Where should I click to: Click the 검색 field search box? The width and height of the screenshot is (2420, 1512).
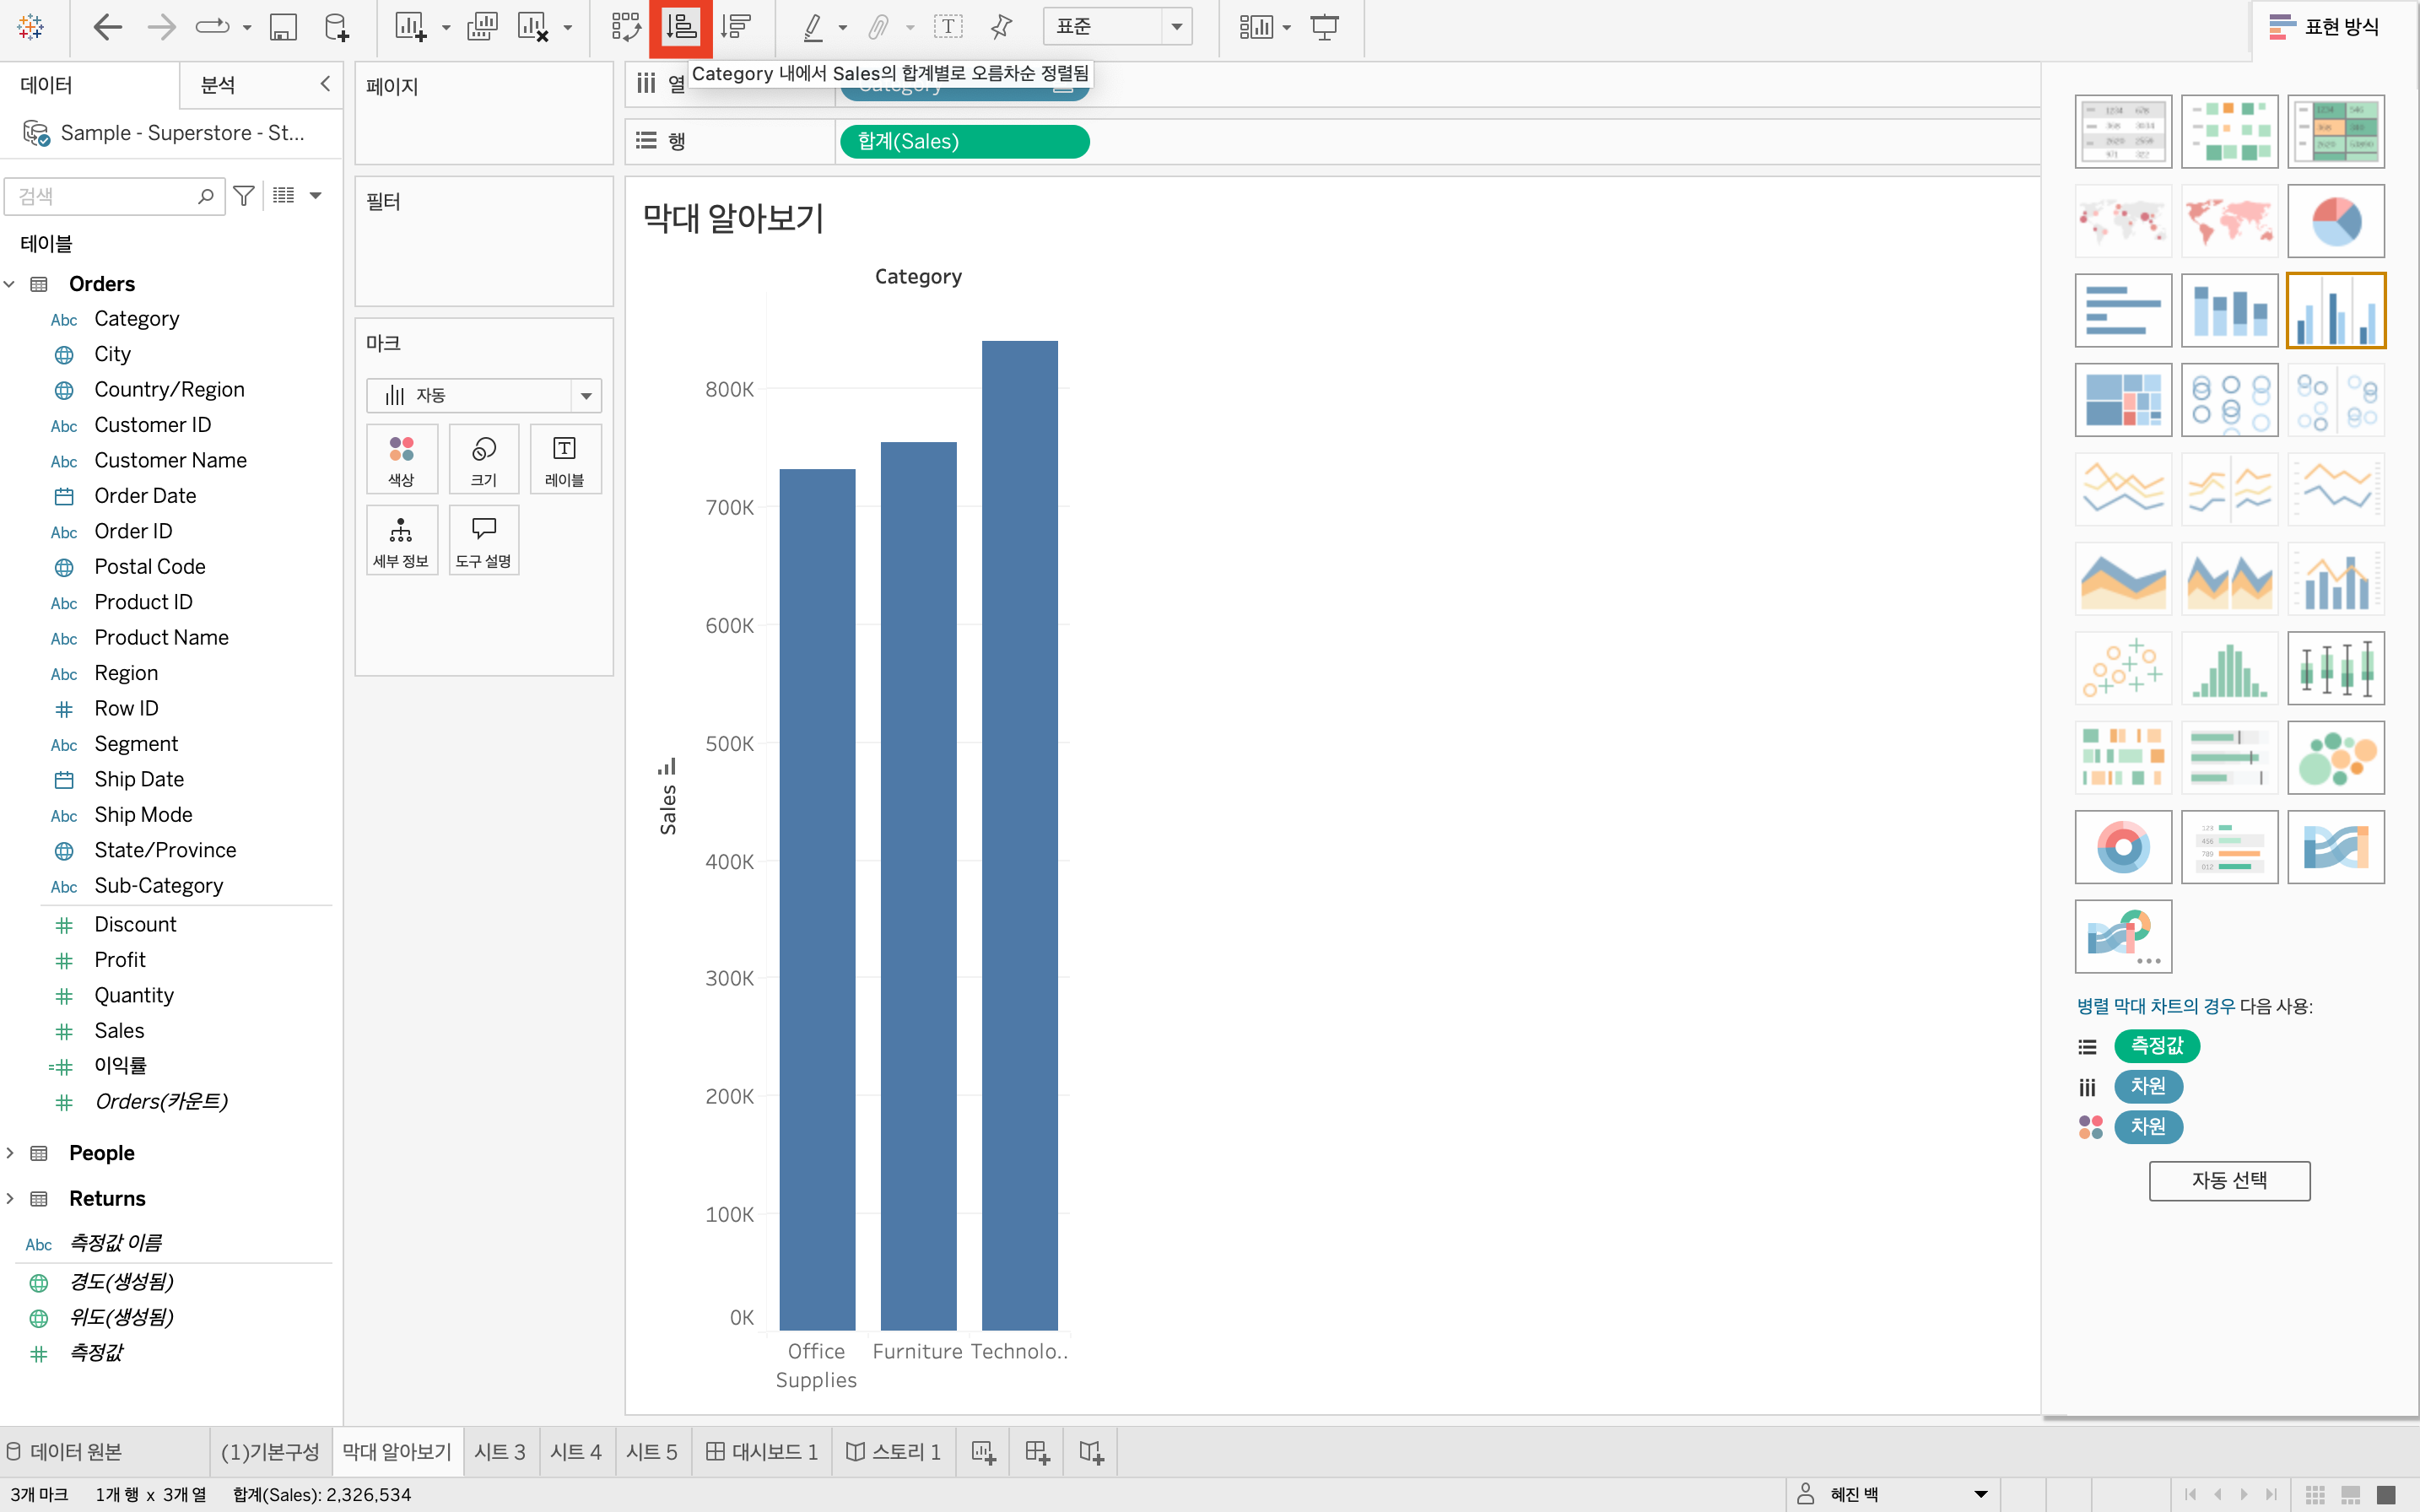[113, 196]
